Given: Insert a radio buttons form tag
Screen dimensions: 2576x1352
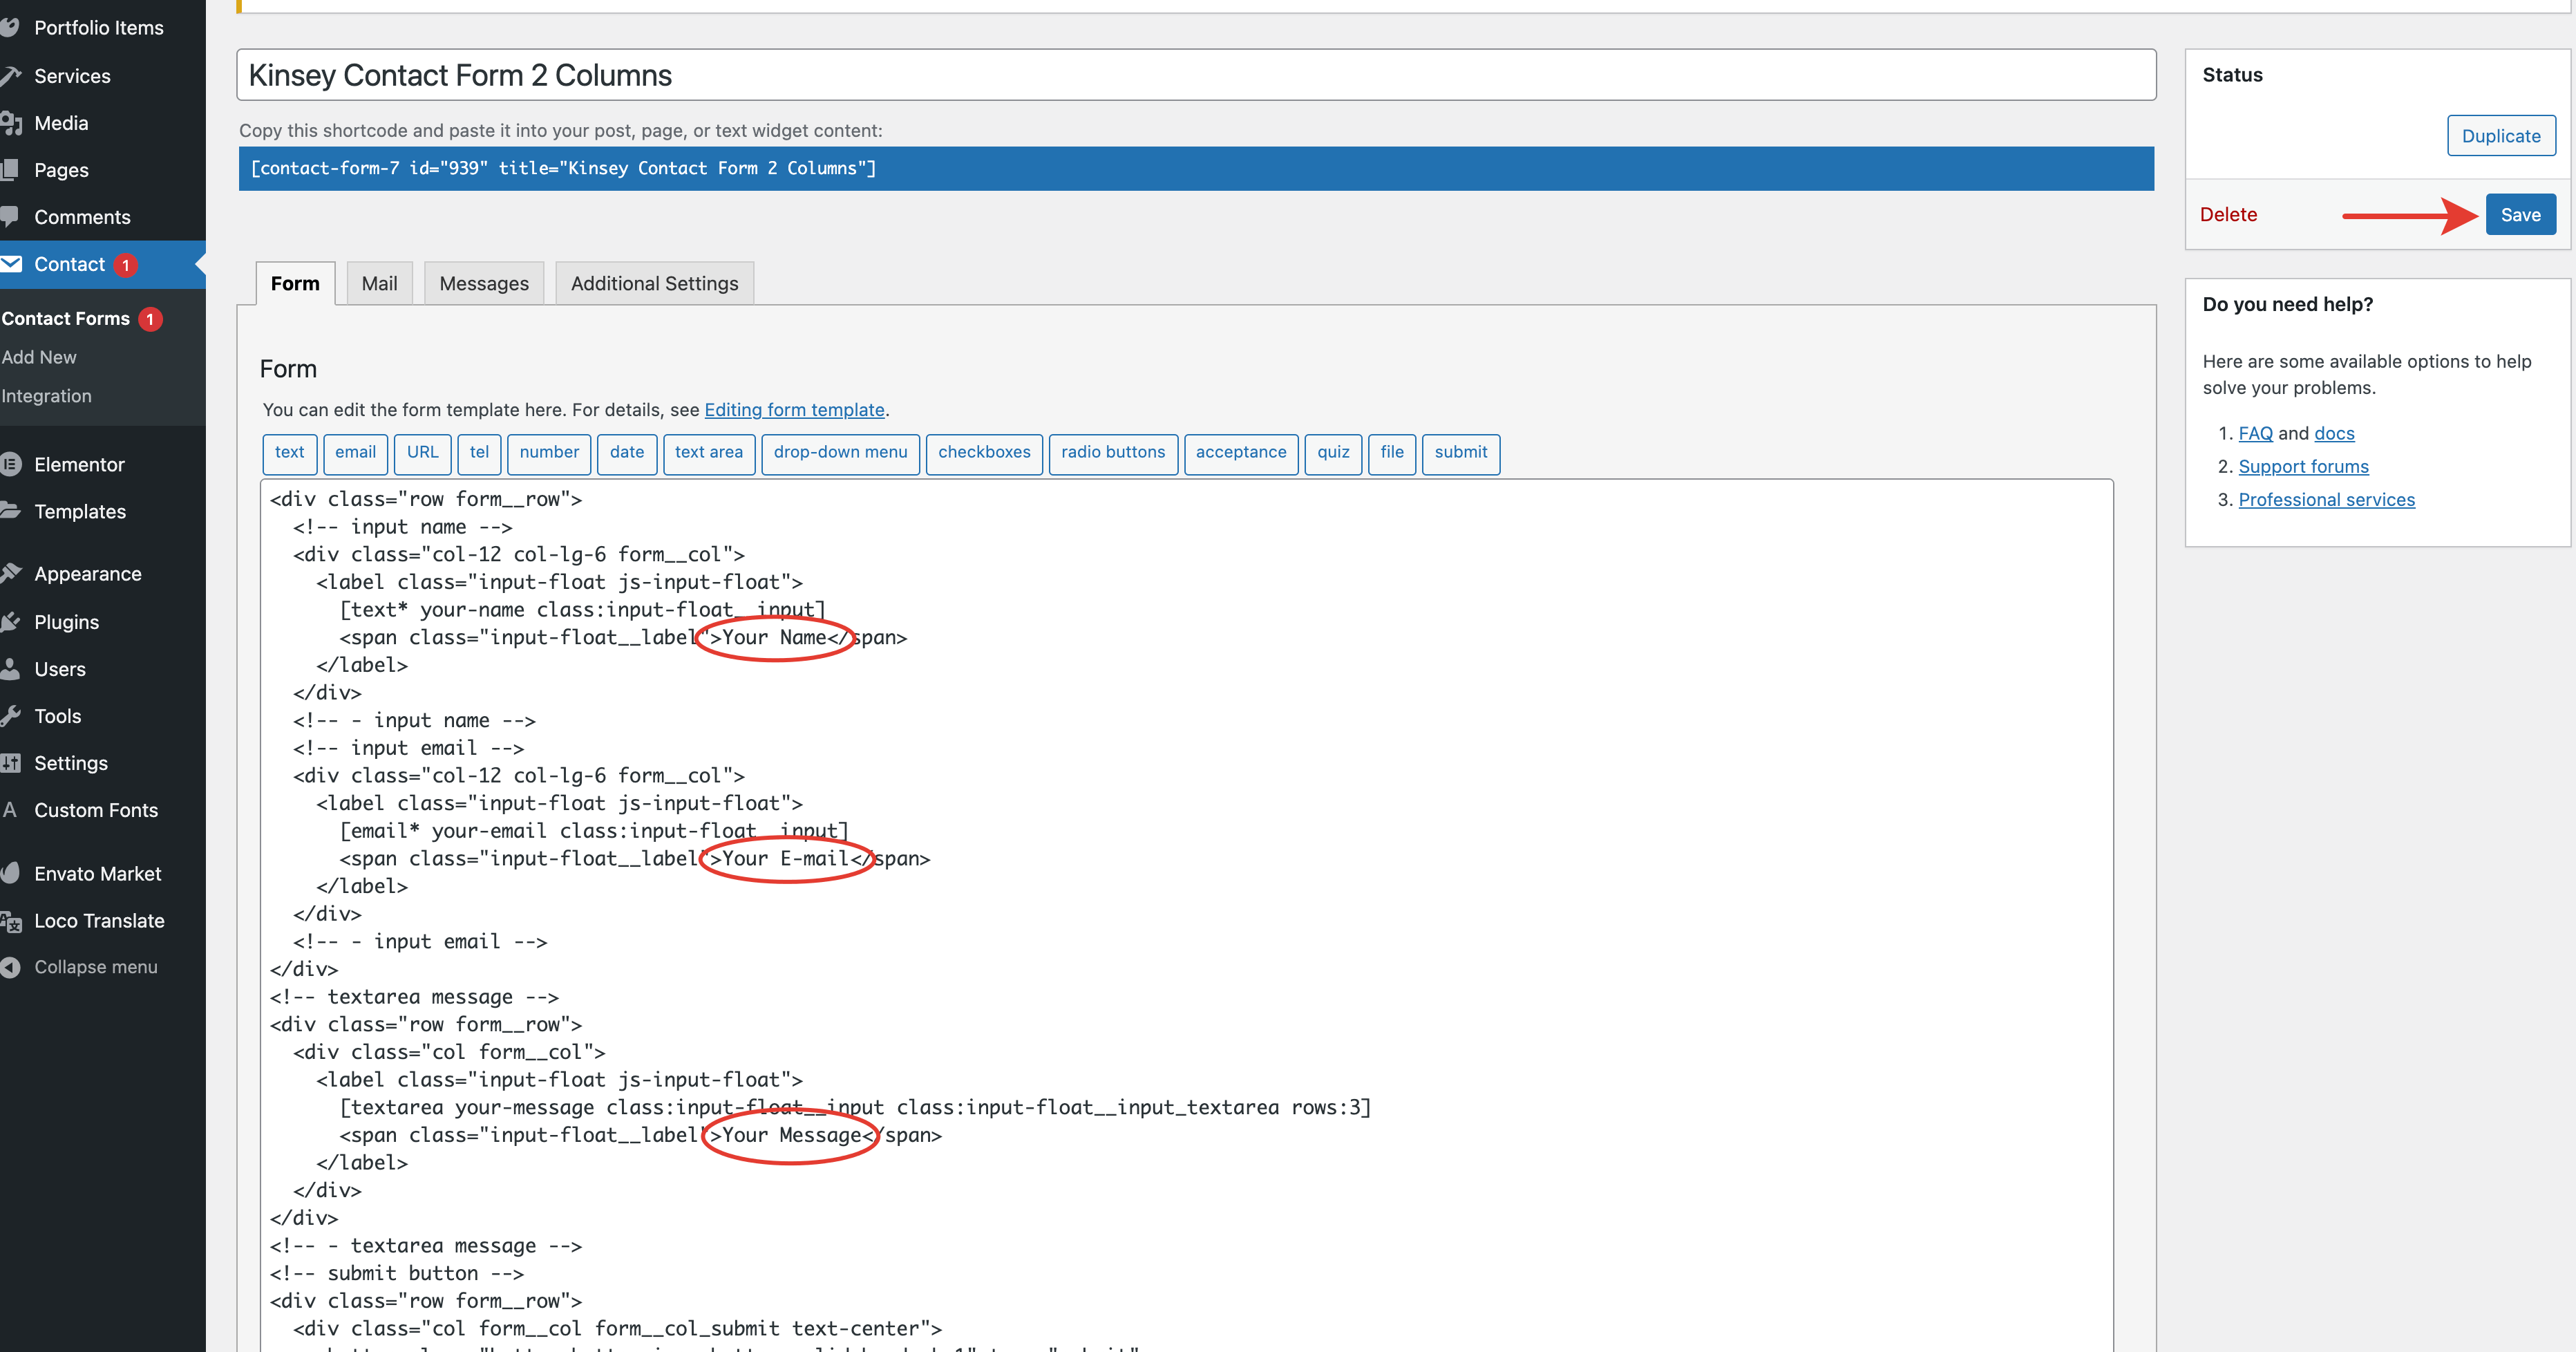Looking at the screenshot, I should (x=1112, y=452).
